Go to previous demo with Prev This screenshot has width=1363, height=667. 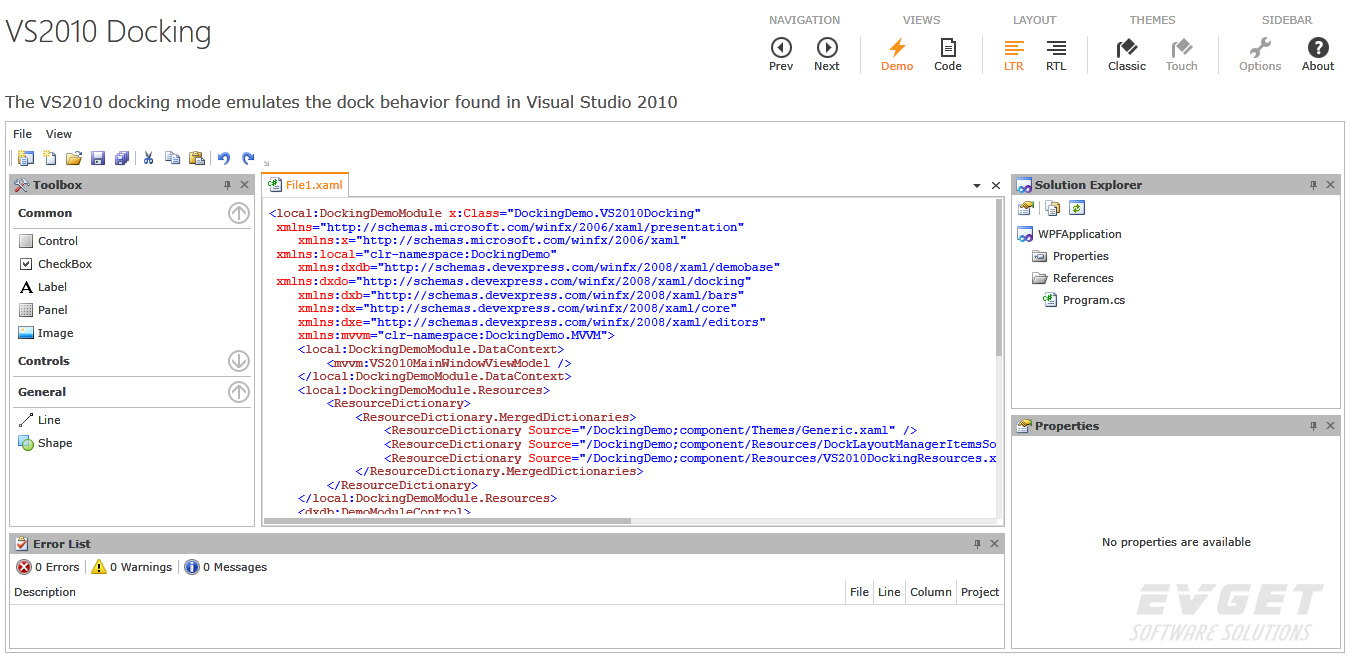pyautogui.click(x=781, y=54)
